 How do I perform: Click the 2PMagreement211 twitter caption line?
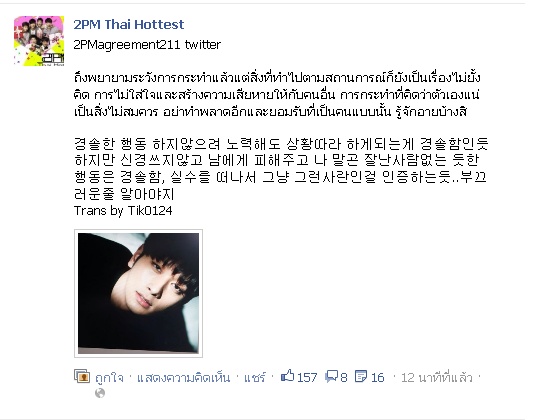pos(147,44)
